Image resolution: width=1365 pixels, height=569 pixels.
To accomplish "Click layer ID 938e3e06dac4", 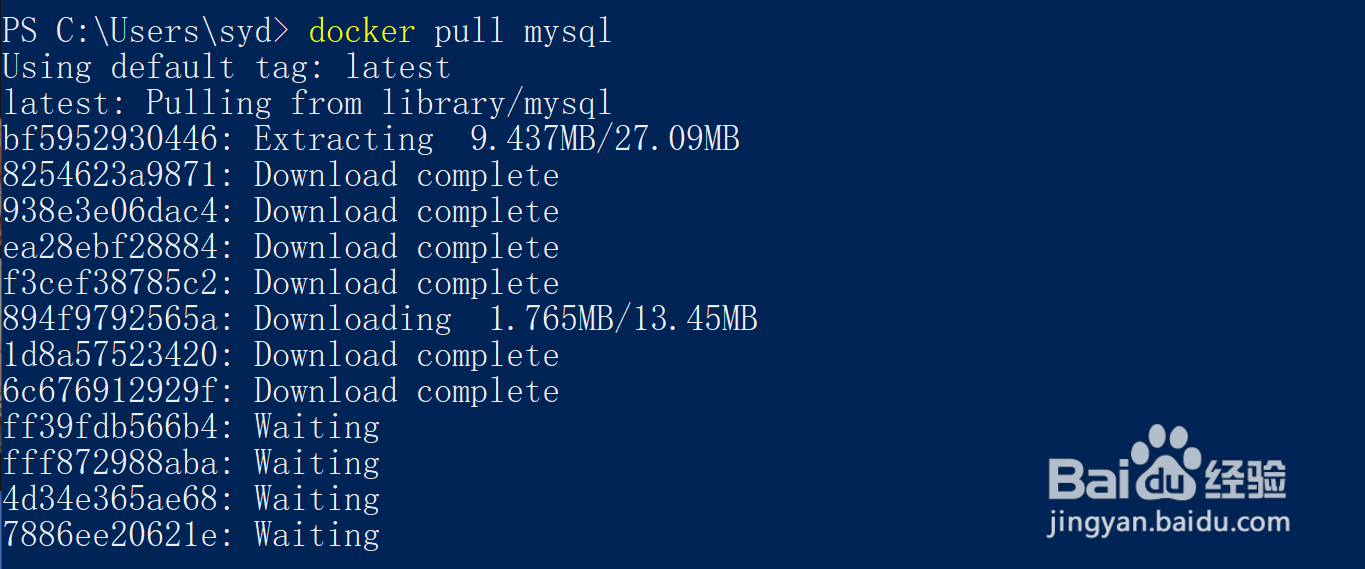I will (110, 211).
